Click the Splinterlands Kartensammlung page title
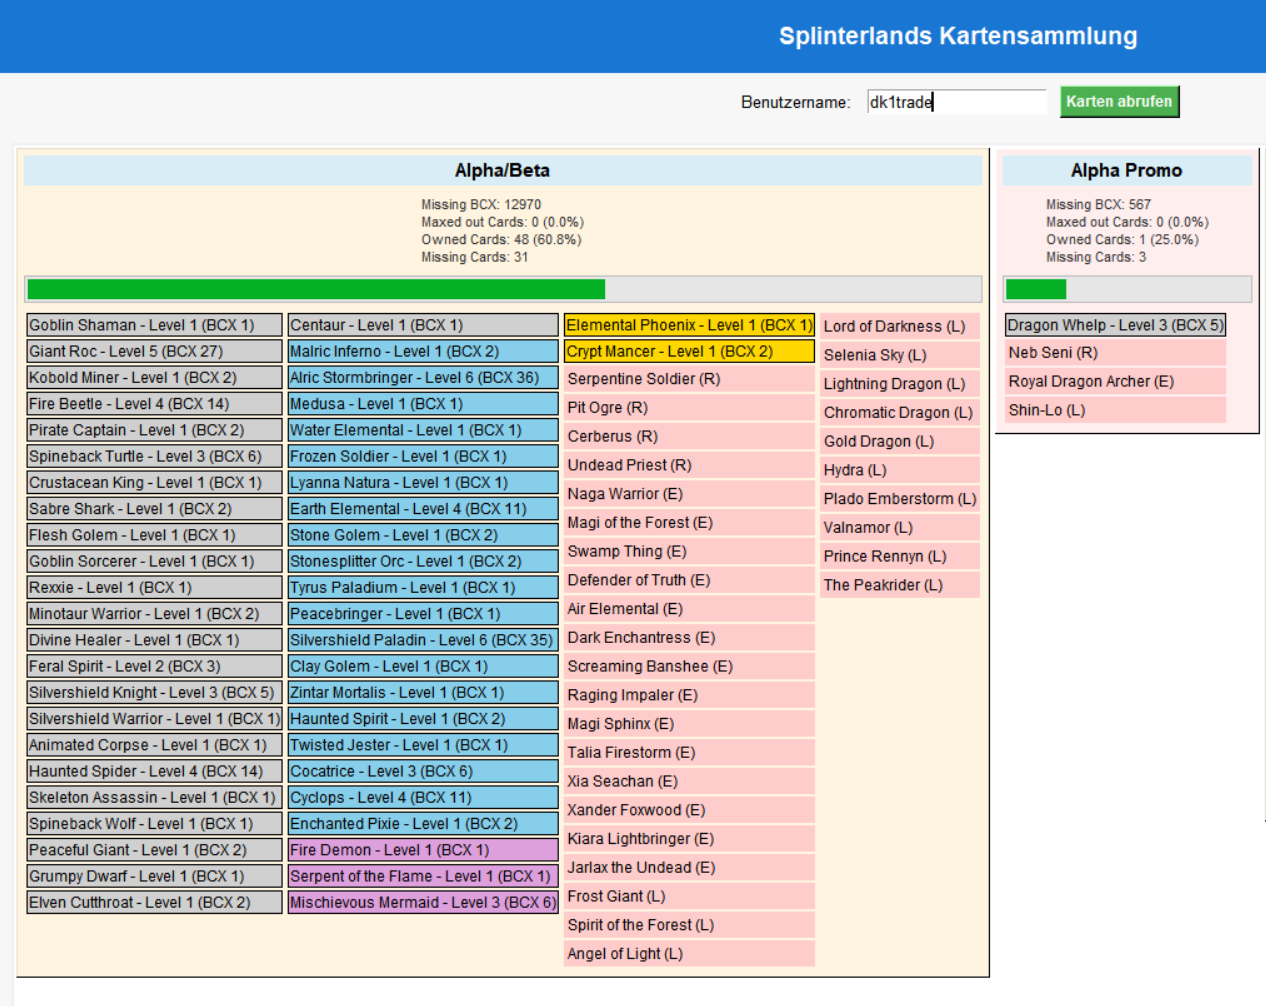Viewport: 1266px width, 1006px height. pyautogui.click(x=957, y=36)
